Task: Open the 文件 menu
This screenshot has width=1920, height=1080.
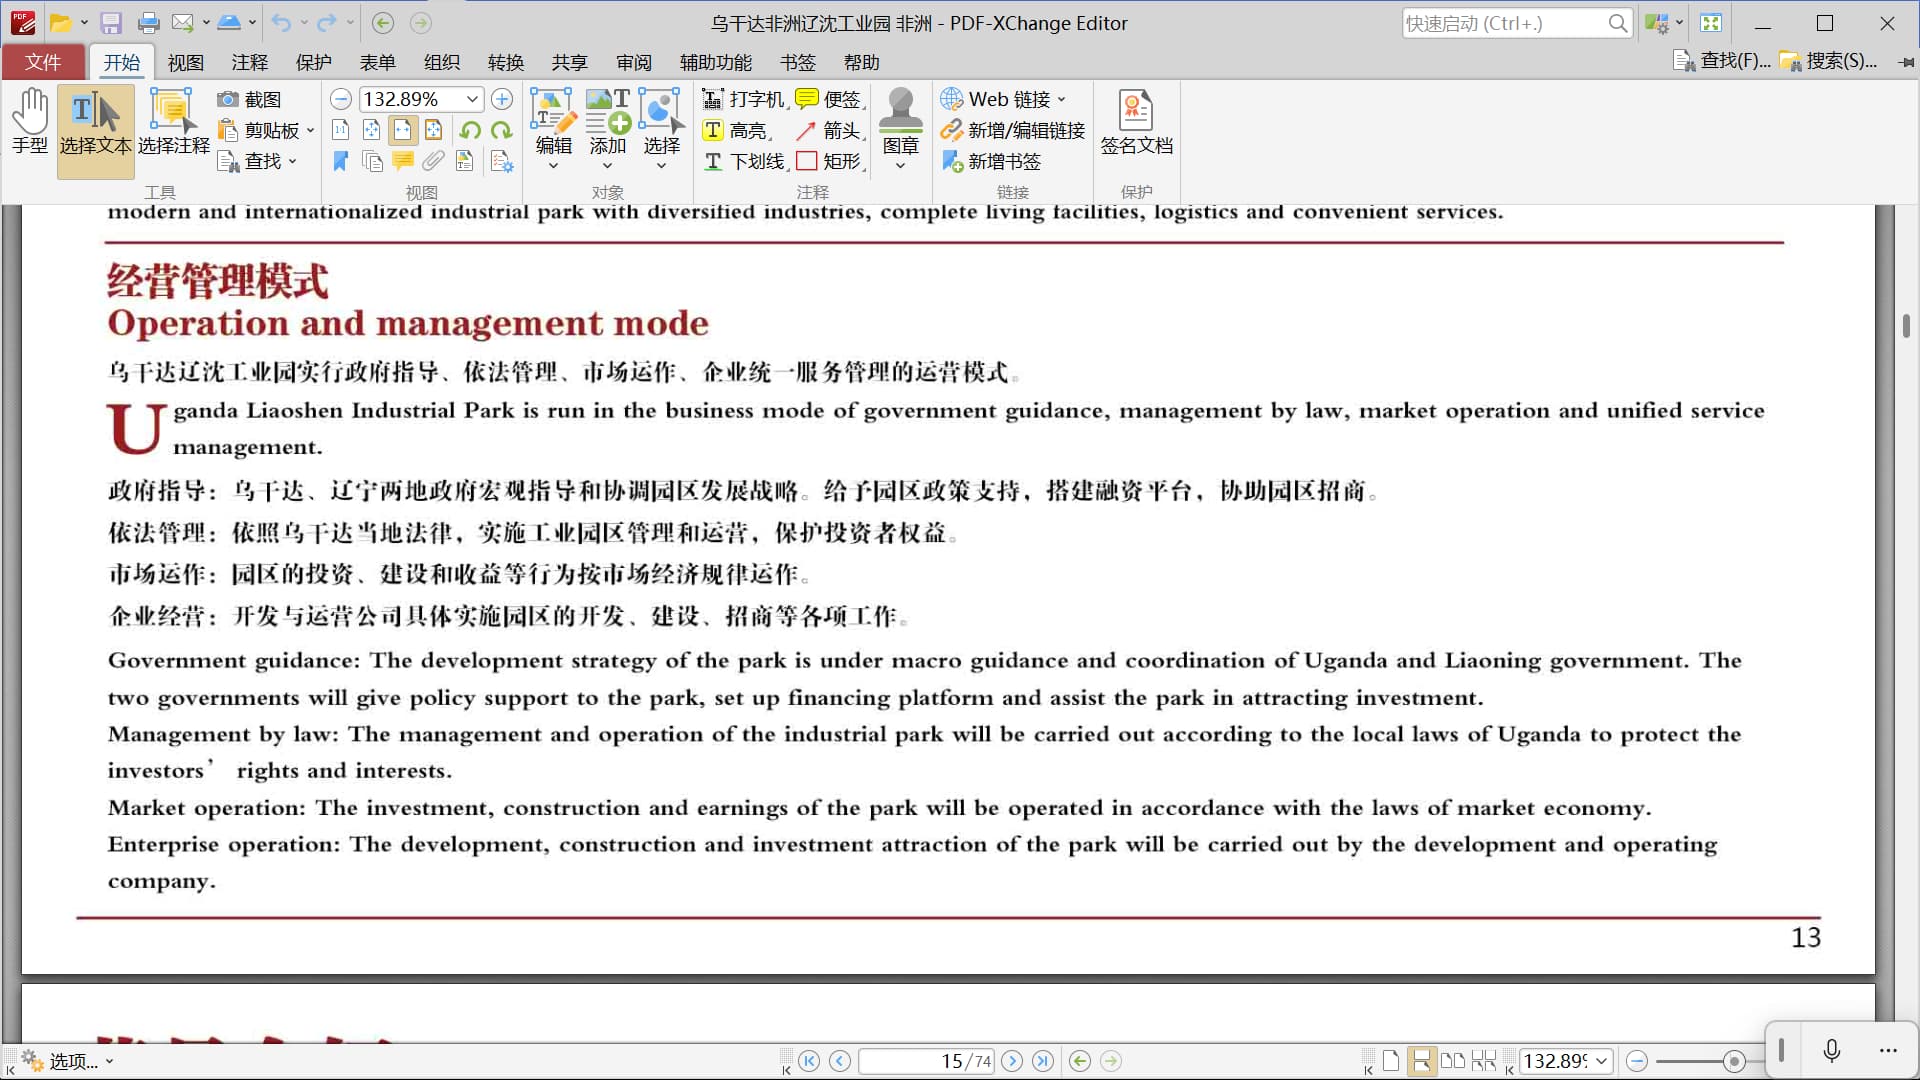Action: pos(43,62)
